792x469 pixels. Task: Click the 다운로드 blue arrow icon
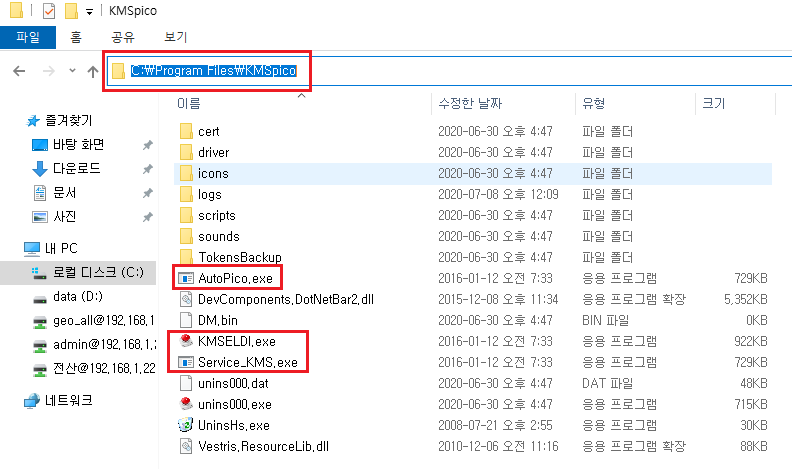40,169
